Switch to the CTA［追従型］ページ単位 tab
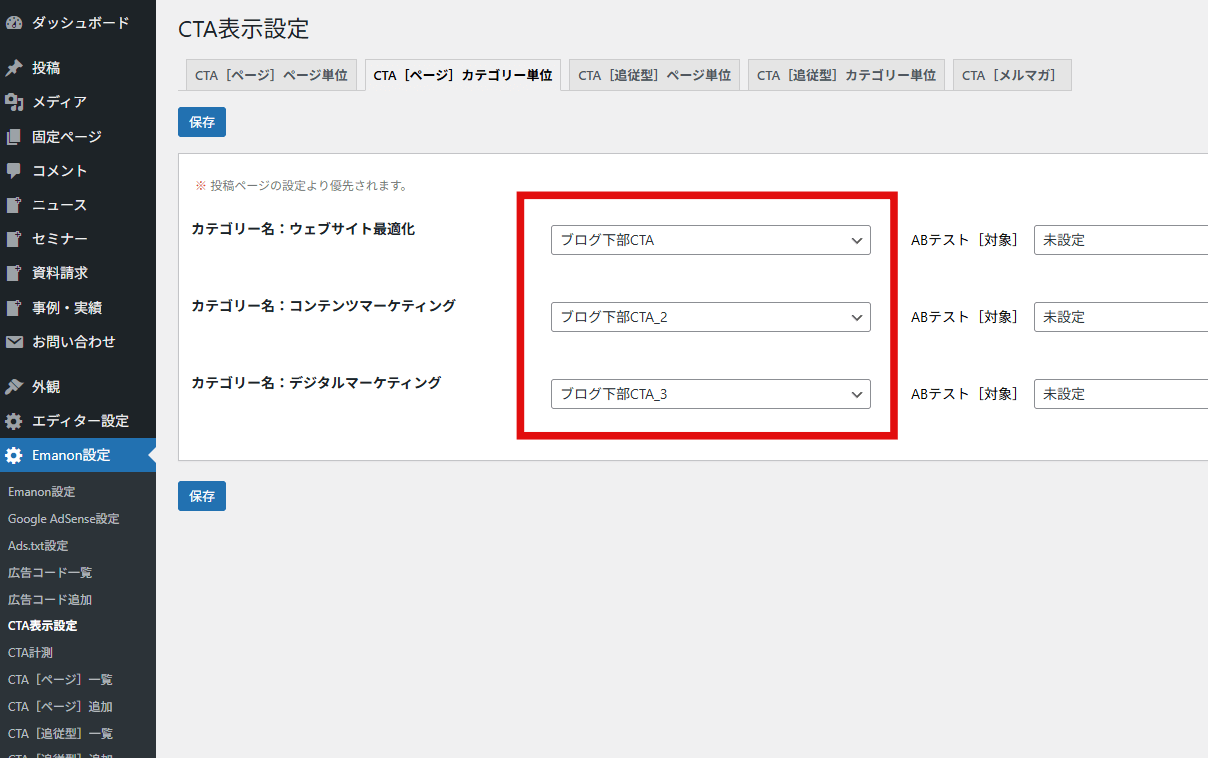Image resolution: width=1208 pixels, height=758 pixels. click(x=653, y=74)
